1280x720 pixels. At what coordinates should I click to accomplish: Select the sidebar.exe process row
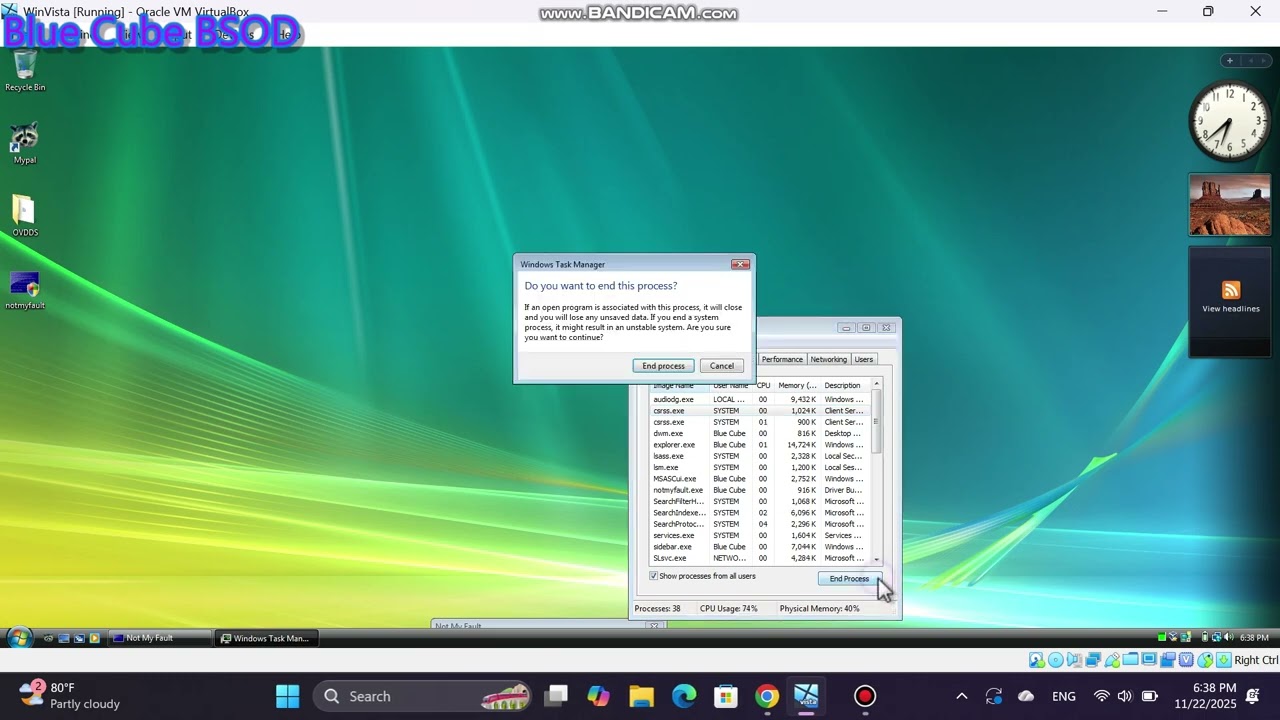pyautogui.click(x=760, y=547)
